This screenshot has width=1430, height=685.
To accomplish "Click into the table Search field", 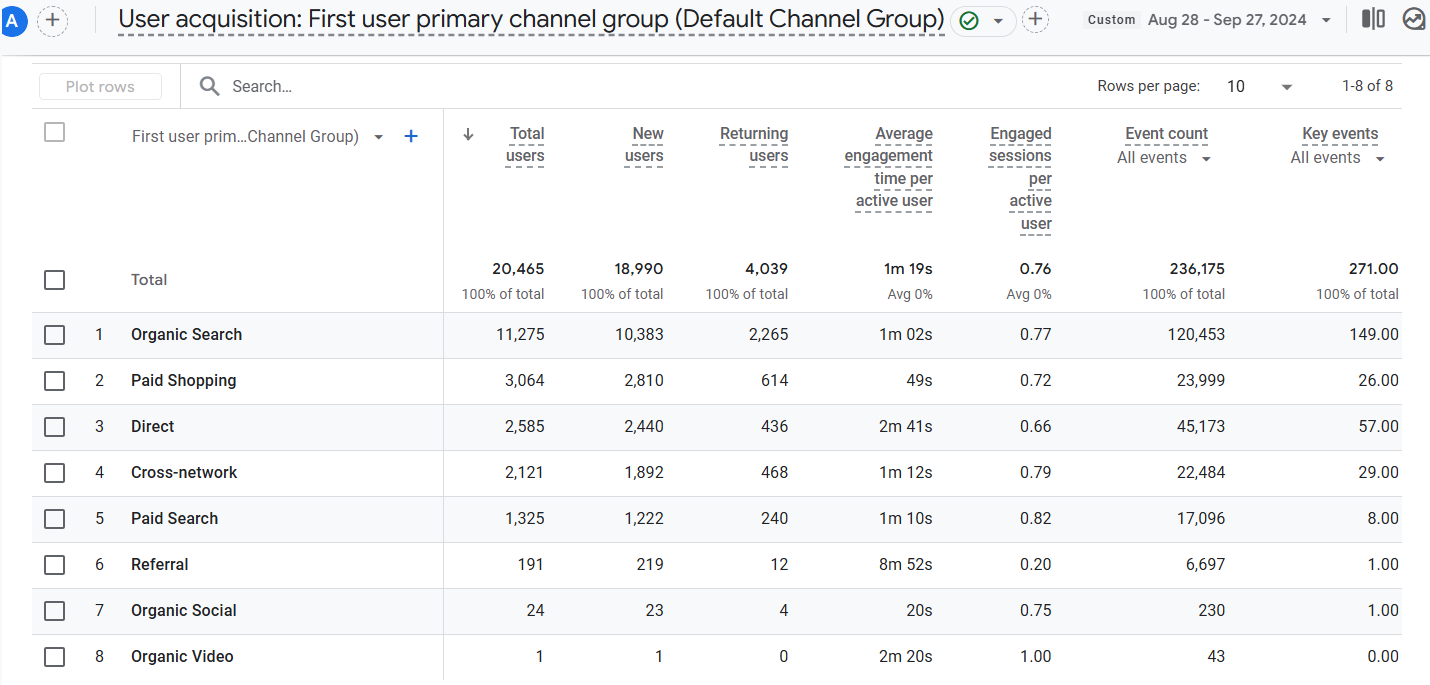I will [400, 87].
